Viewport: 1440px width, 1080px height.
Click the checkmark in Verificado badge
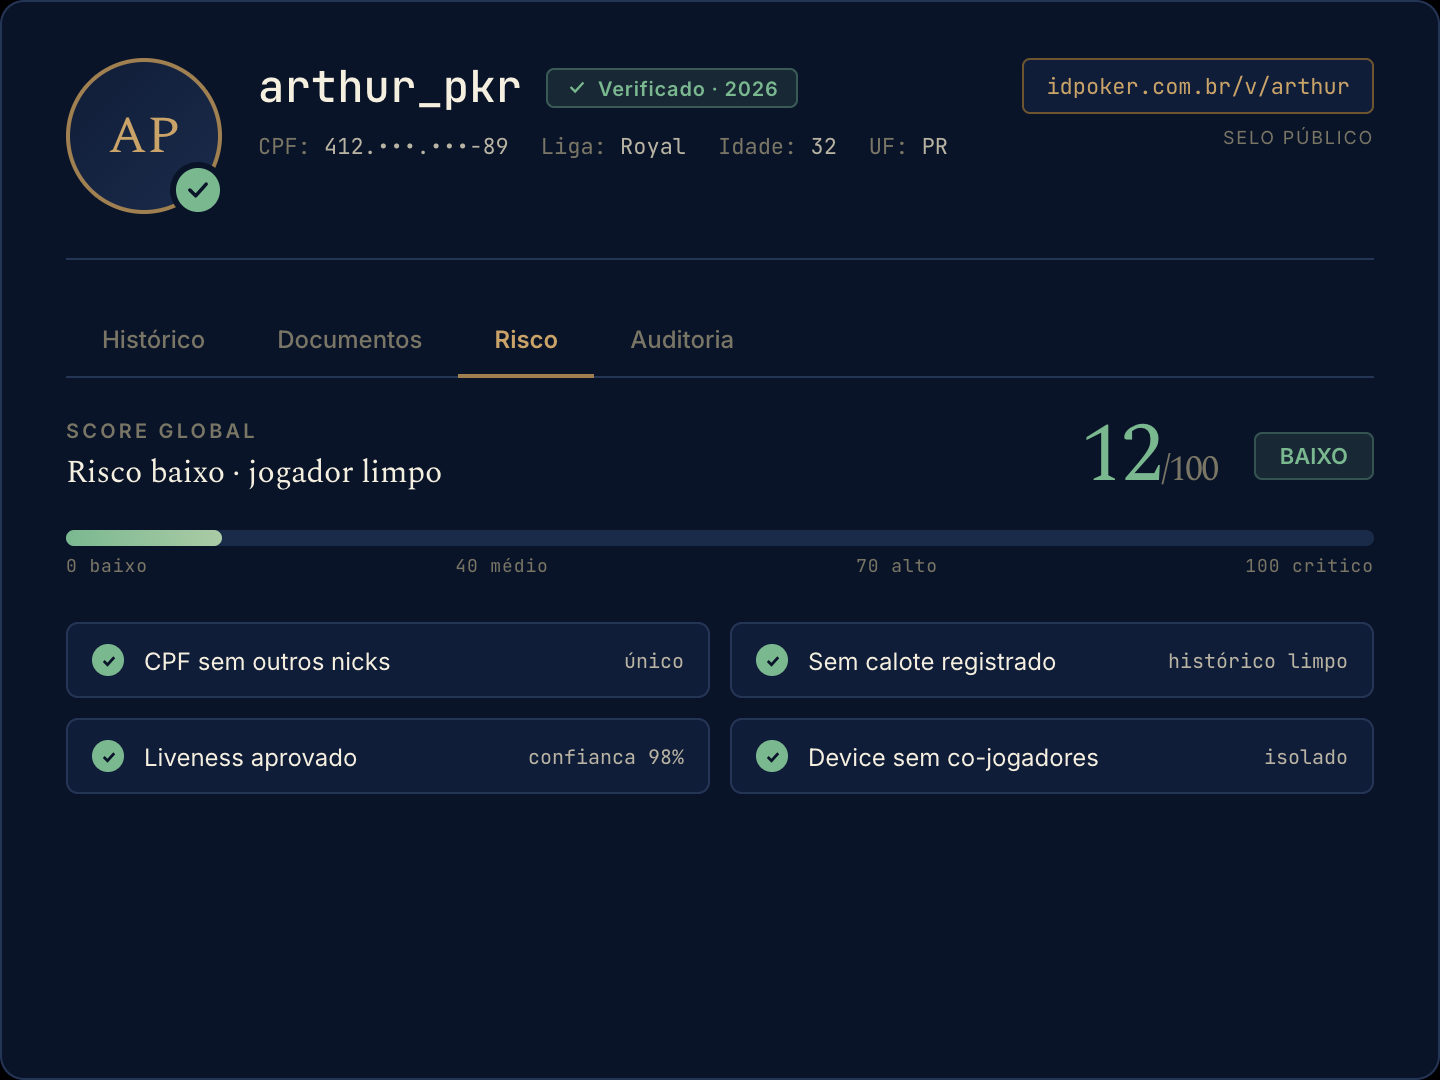(x=577, y=88)
